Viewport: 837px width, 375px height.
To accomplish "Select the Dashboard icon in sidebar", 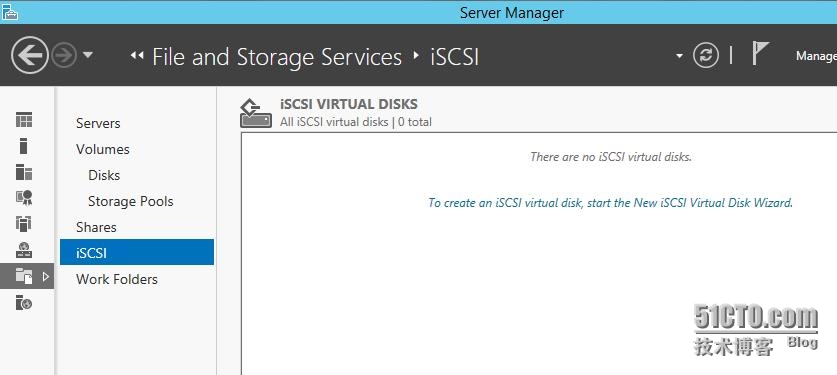I will click(x=24, y=119).
